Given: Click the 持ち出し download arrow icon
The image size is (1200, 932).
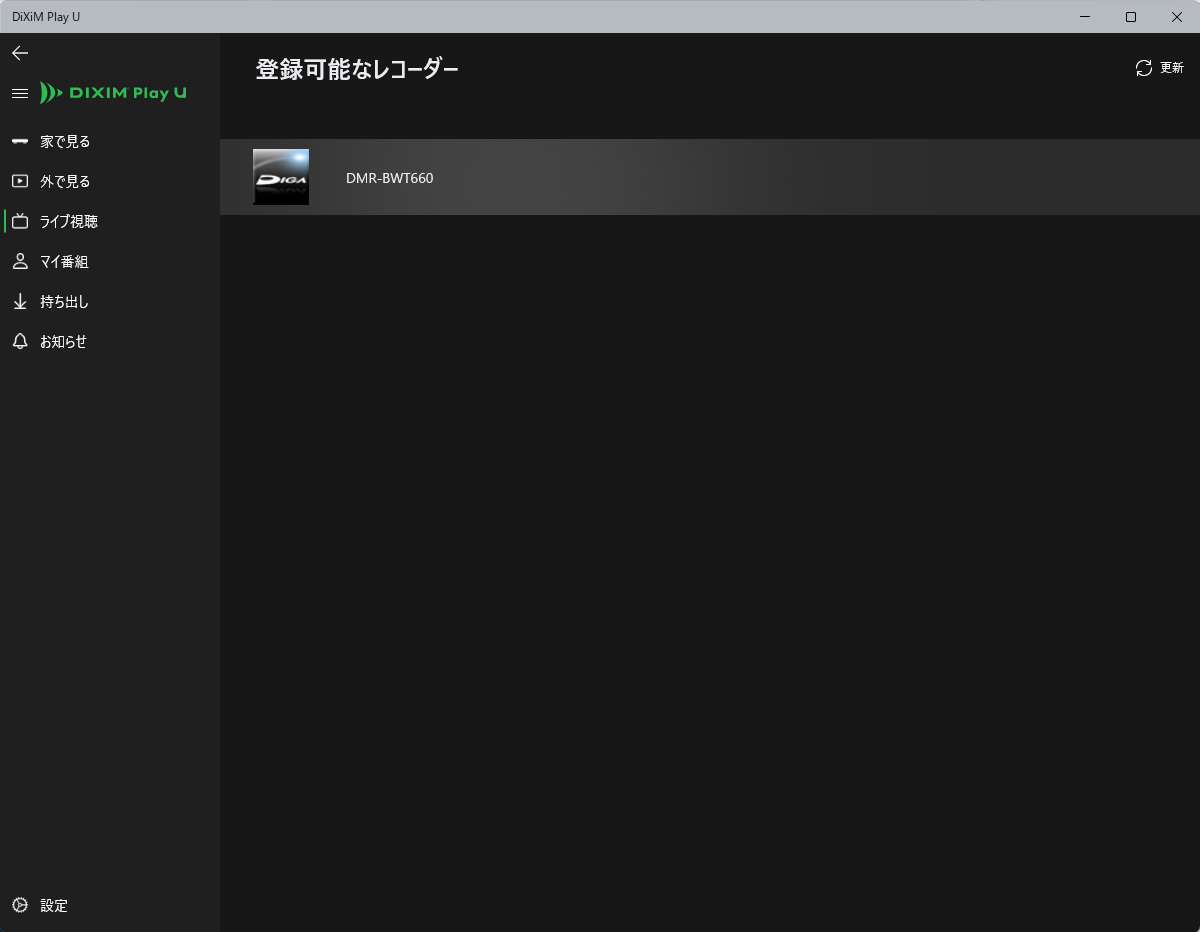Looking at the screenshot, I should (20, 302).
